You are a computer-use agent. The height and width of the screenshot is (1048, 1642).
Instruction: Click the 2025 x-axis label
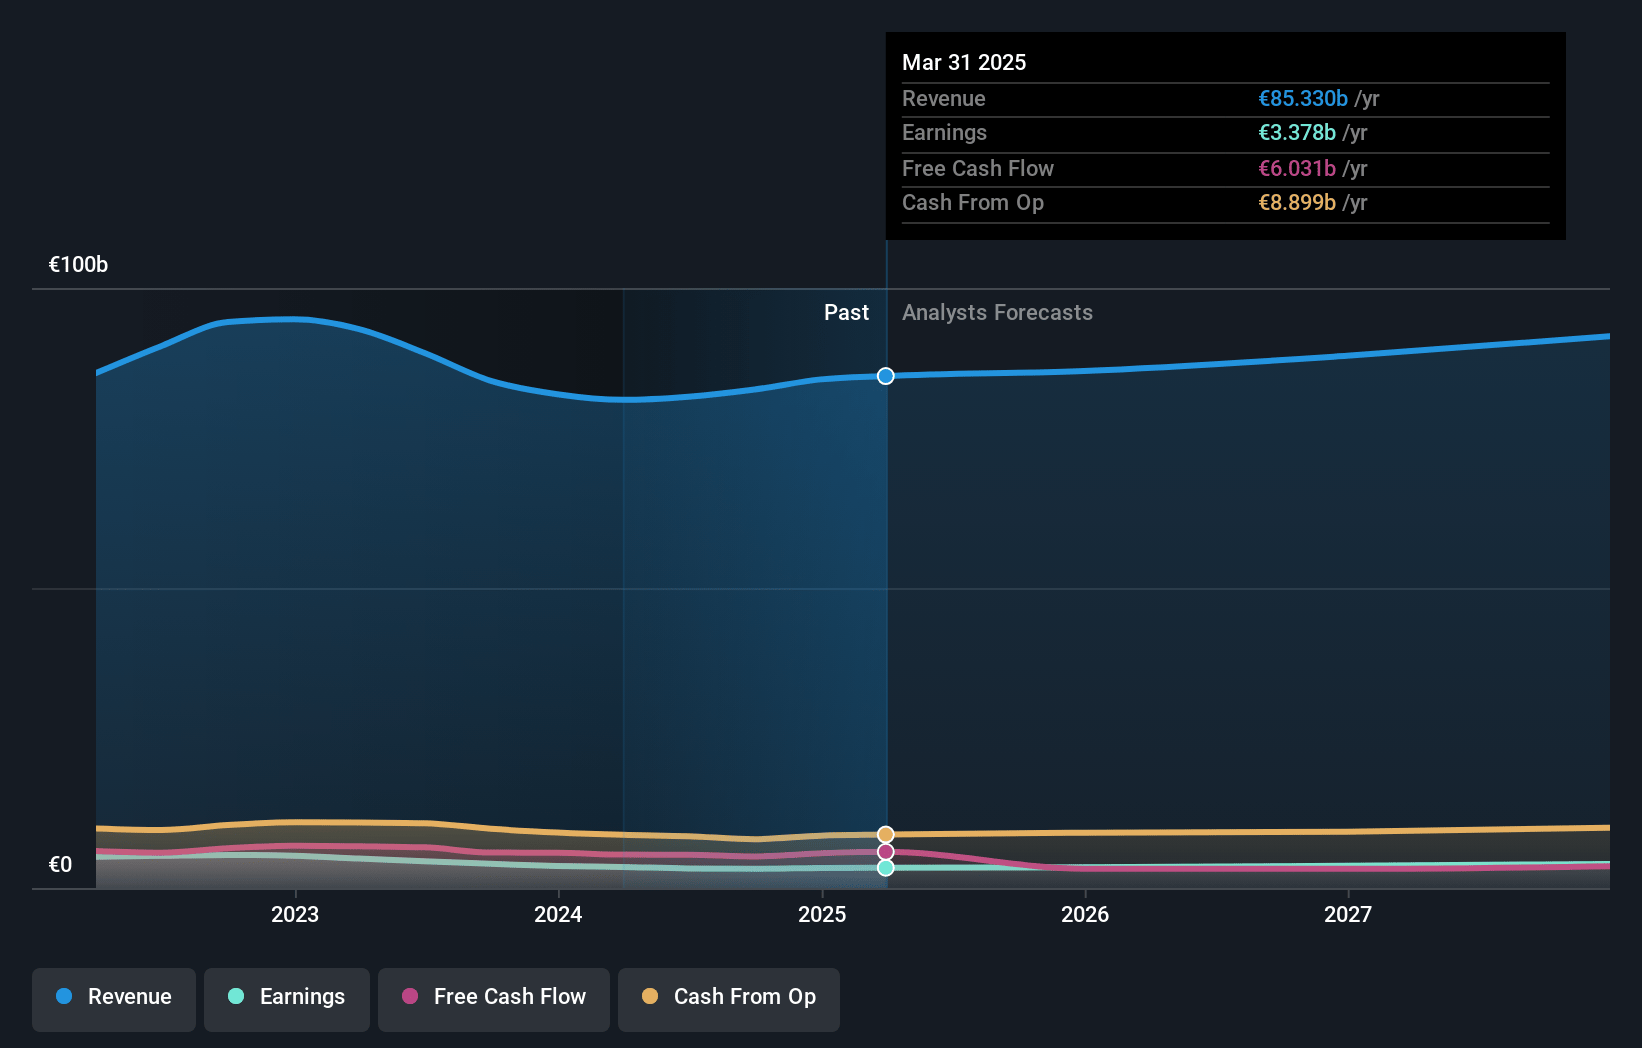tap(822, 914)
